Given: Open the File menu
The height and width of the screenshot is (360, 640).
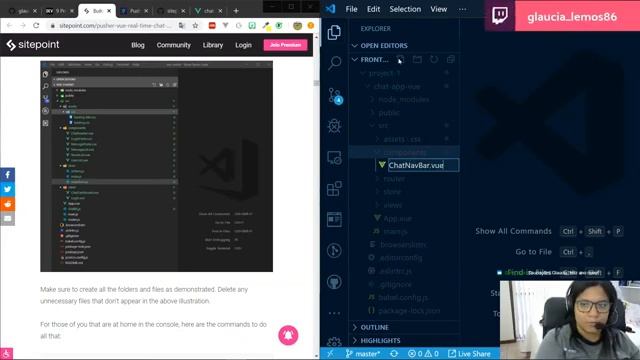Looking at the screenshot, I should point(351,9).
